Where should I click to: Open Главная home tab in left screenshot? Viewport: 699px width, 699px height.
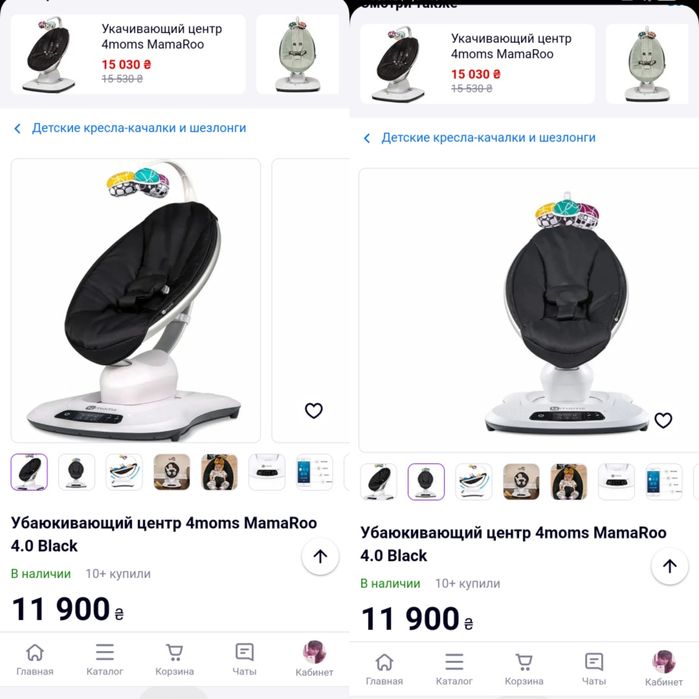[35, 659]
